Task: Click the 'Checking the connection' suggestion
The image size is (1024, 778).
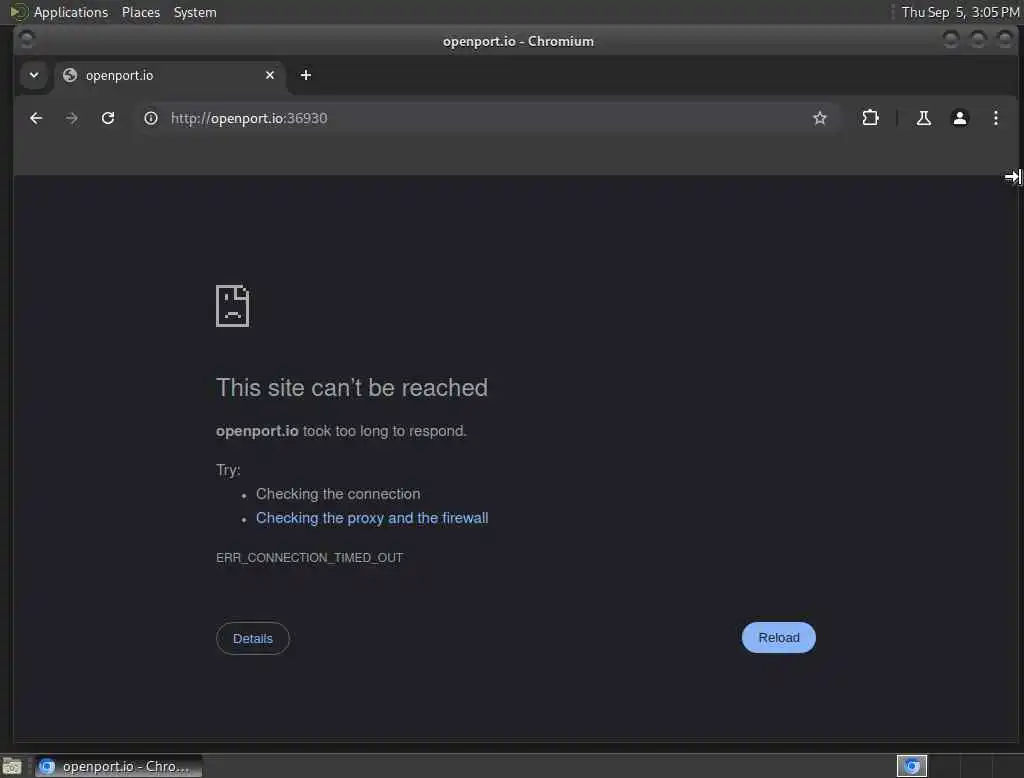Action: tap(338, 494)
